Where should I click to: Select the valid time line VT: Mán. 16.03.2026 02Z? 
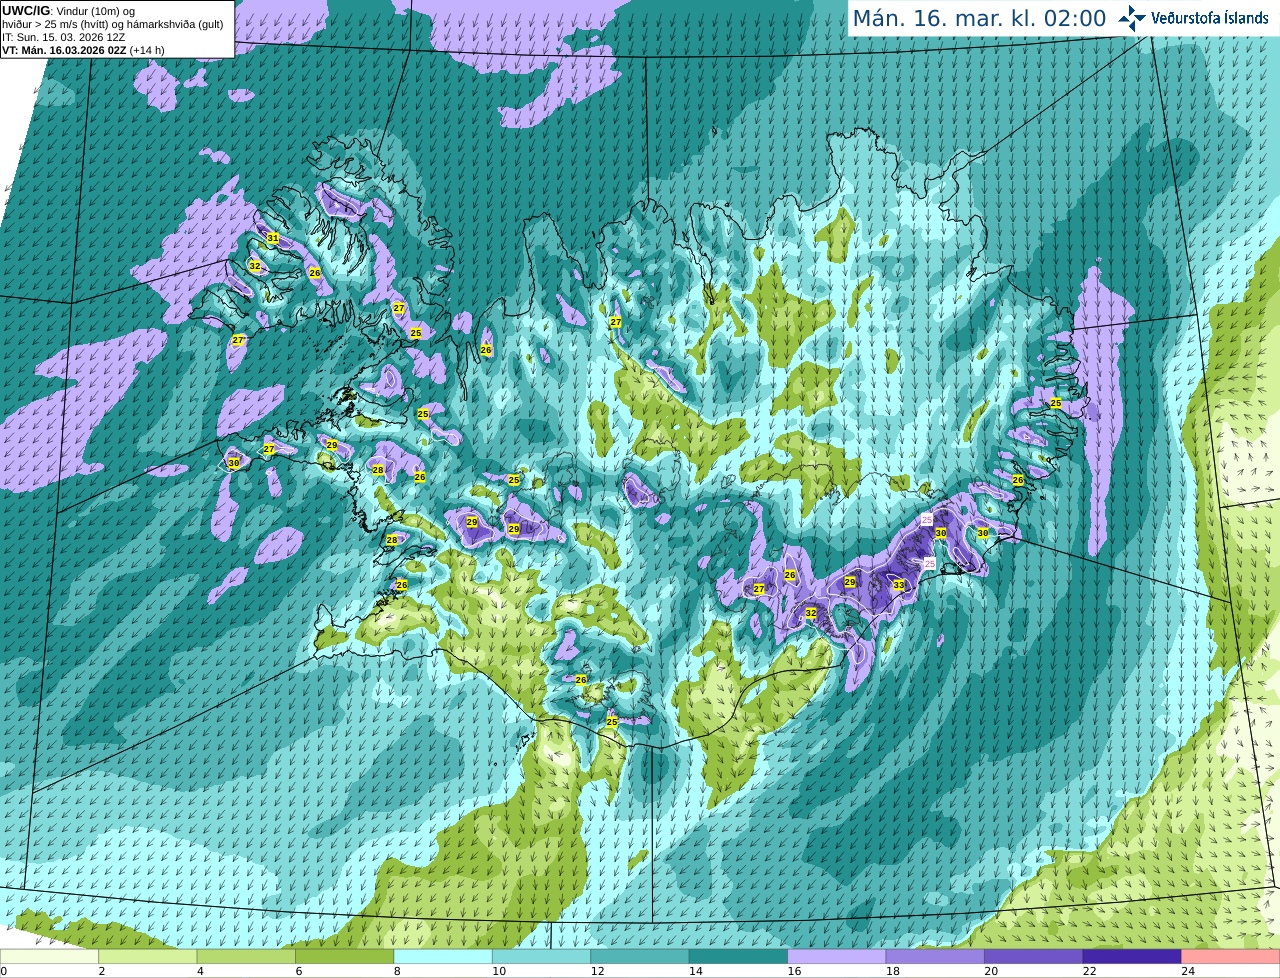tap(64, 50)
